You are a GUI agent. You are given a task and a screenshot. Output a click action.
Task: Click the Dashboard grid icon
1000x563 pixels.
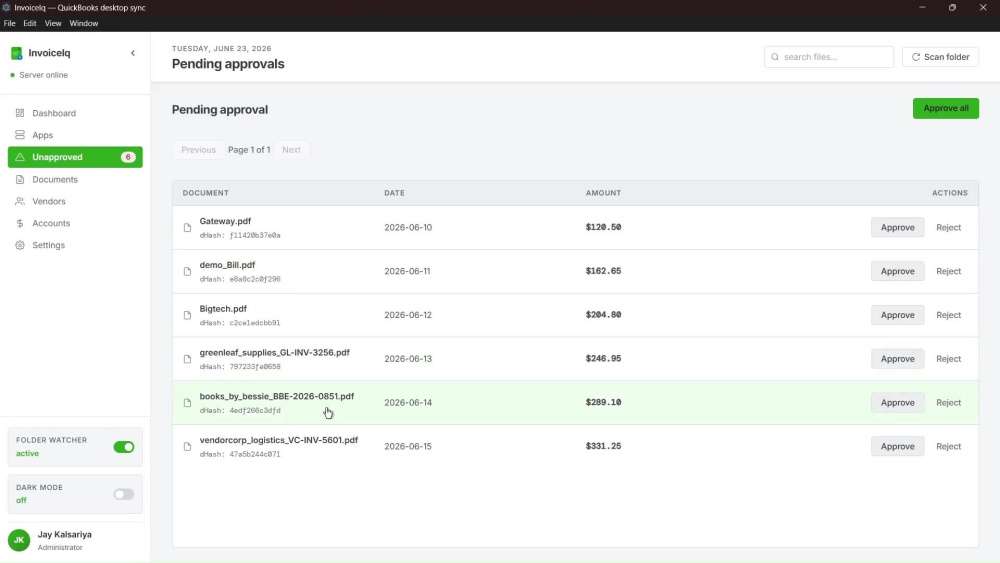click(x=20, y=113)
